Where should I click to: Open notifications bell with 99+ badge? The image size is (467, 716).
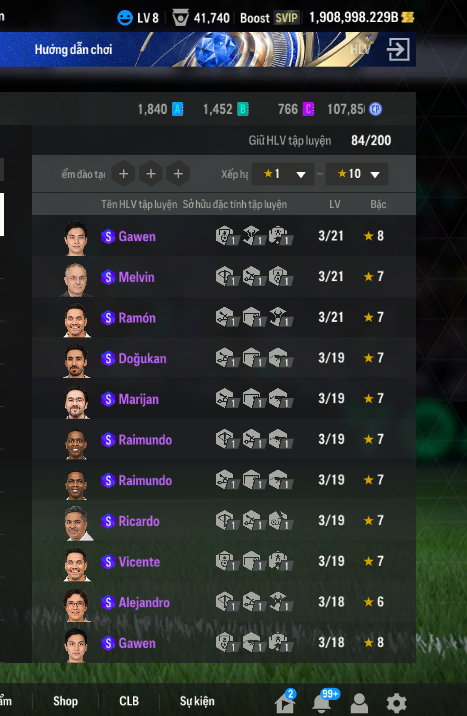click(x=322, y=702)
